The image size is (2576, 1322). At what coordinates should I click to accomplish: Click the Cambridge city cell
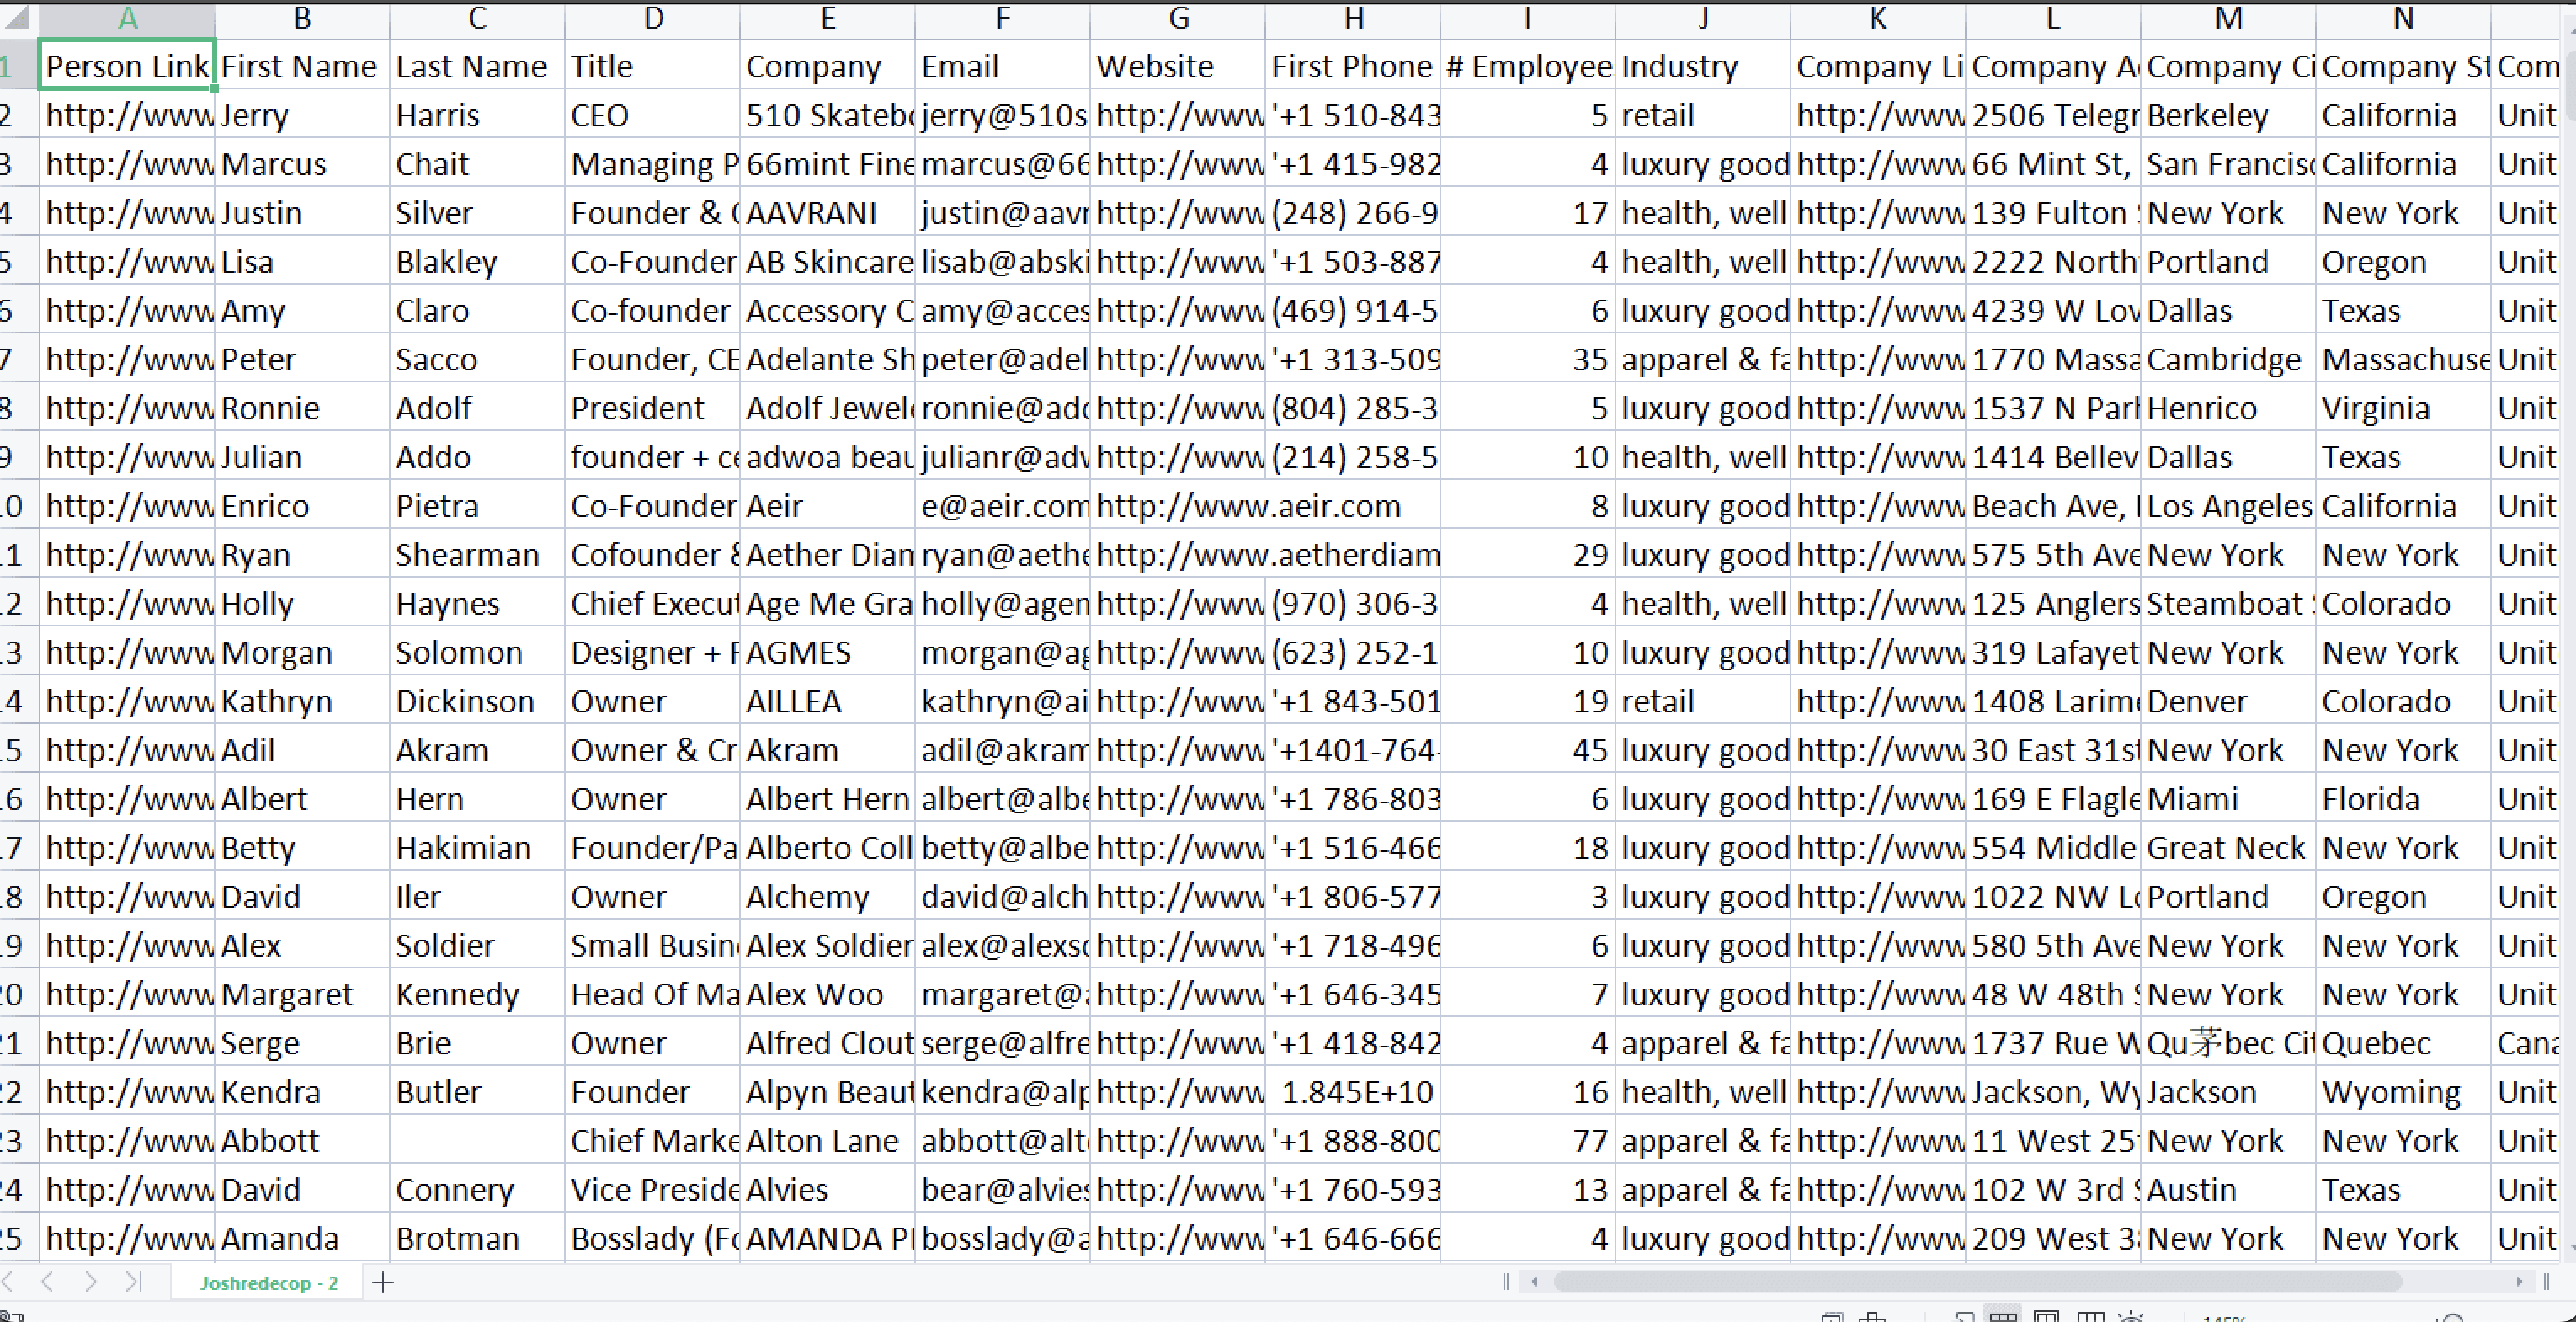(x=2228, y=359)
